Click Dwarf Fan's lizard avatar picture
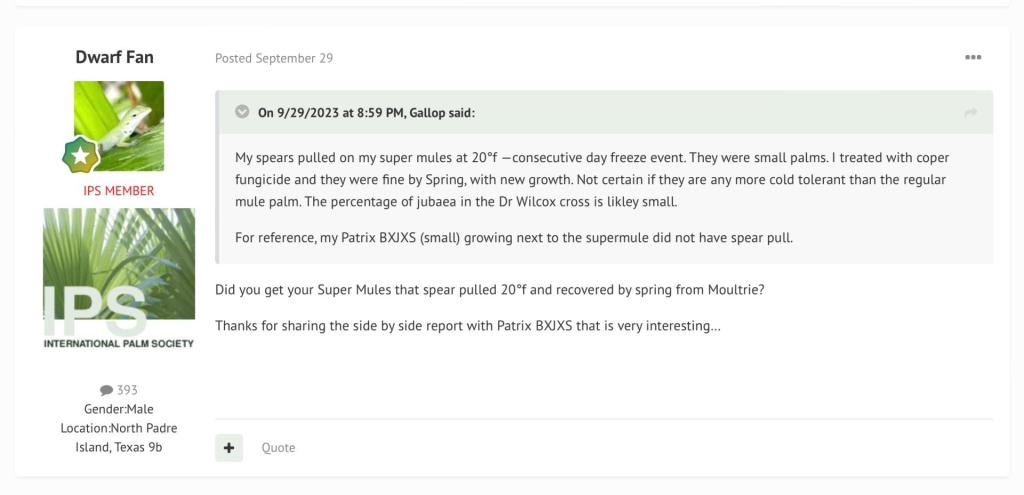Image resolution: width=1024 pixels, height=495 pixels. point(119,125)
